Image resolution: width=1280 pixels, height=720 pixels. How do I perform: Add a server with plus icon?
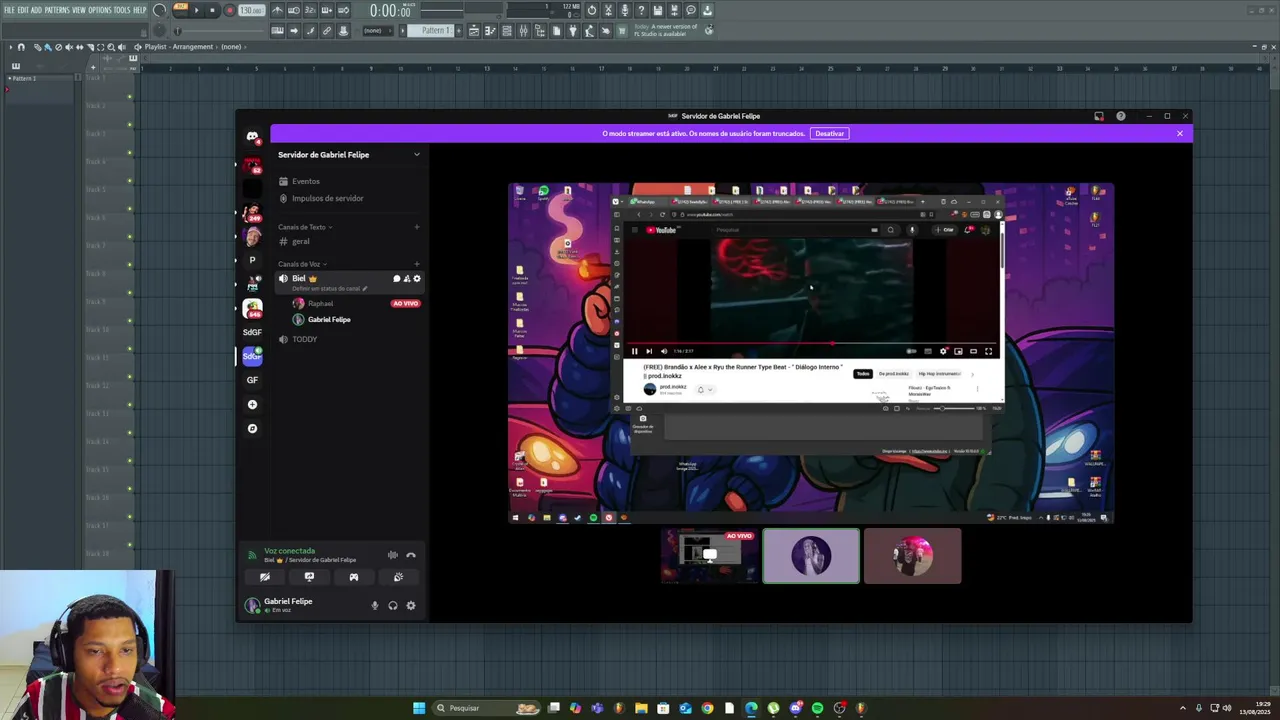click(x=252, y=404)
